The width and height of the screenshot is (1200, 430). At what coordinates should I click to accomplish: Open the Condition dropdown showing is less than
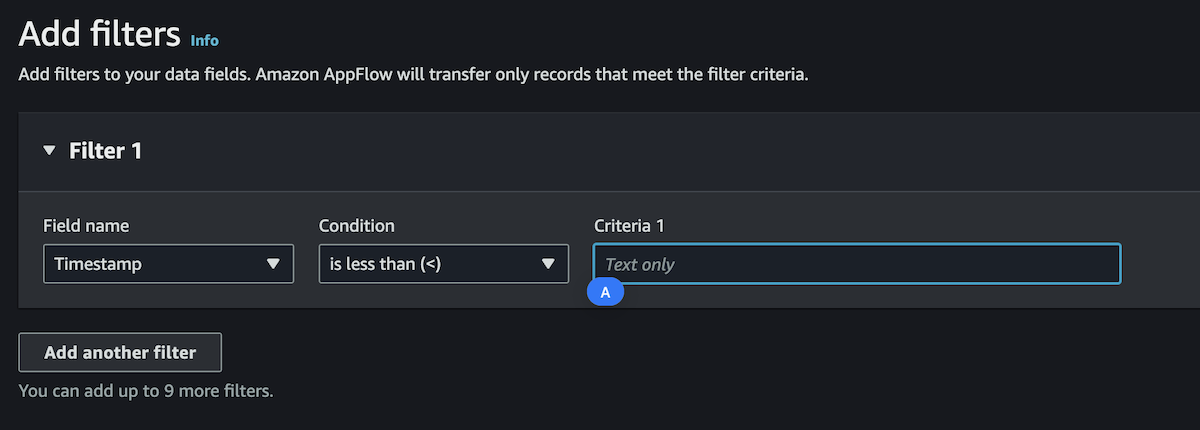(443, 263)
